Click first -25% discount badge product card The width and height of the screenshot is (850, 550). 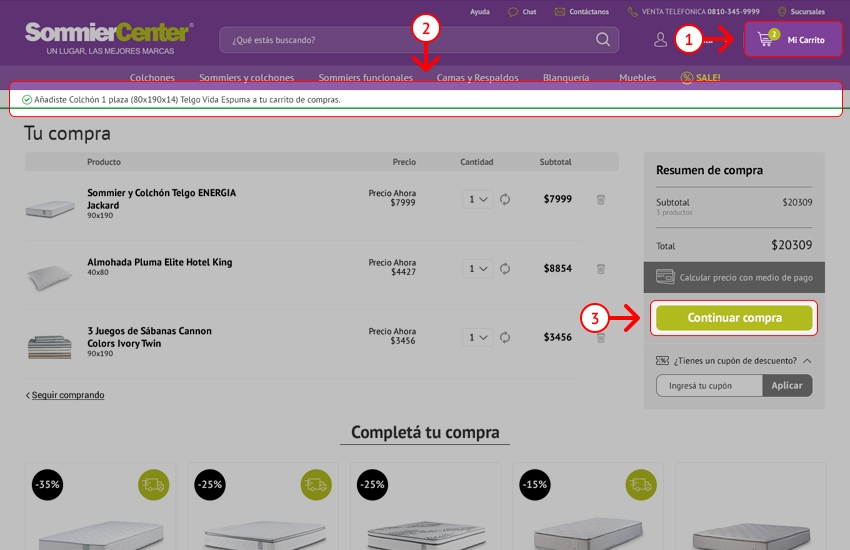210,484
